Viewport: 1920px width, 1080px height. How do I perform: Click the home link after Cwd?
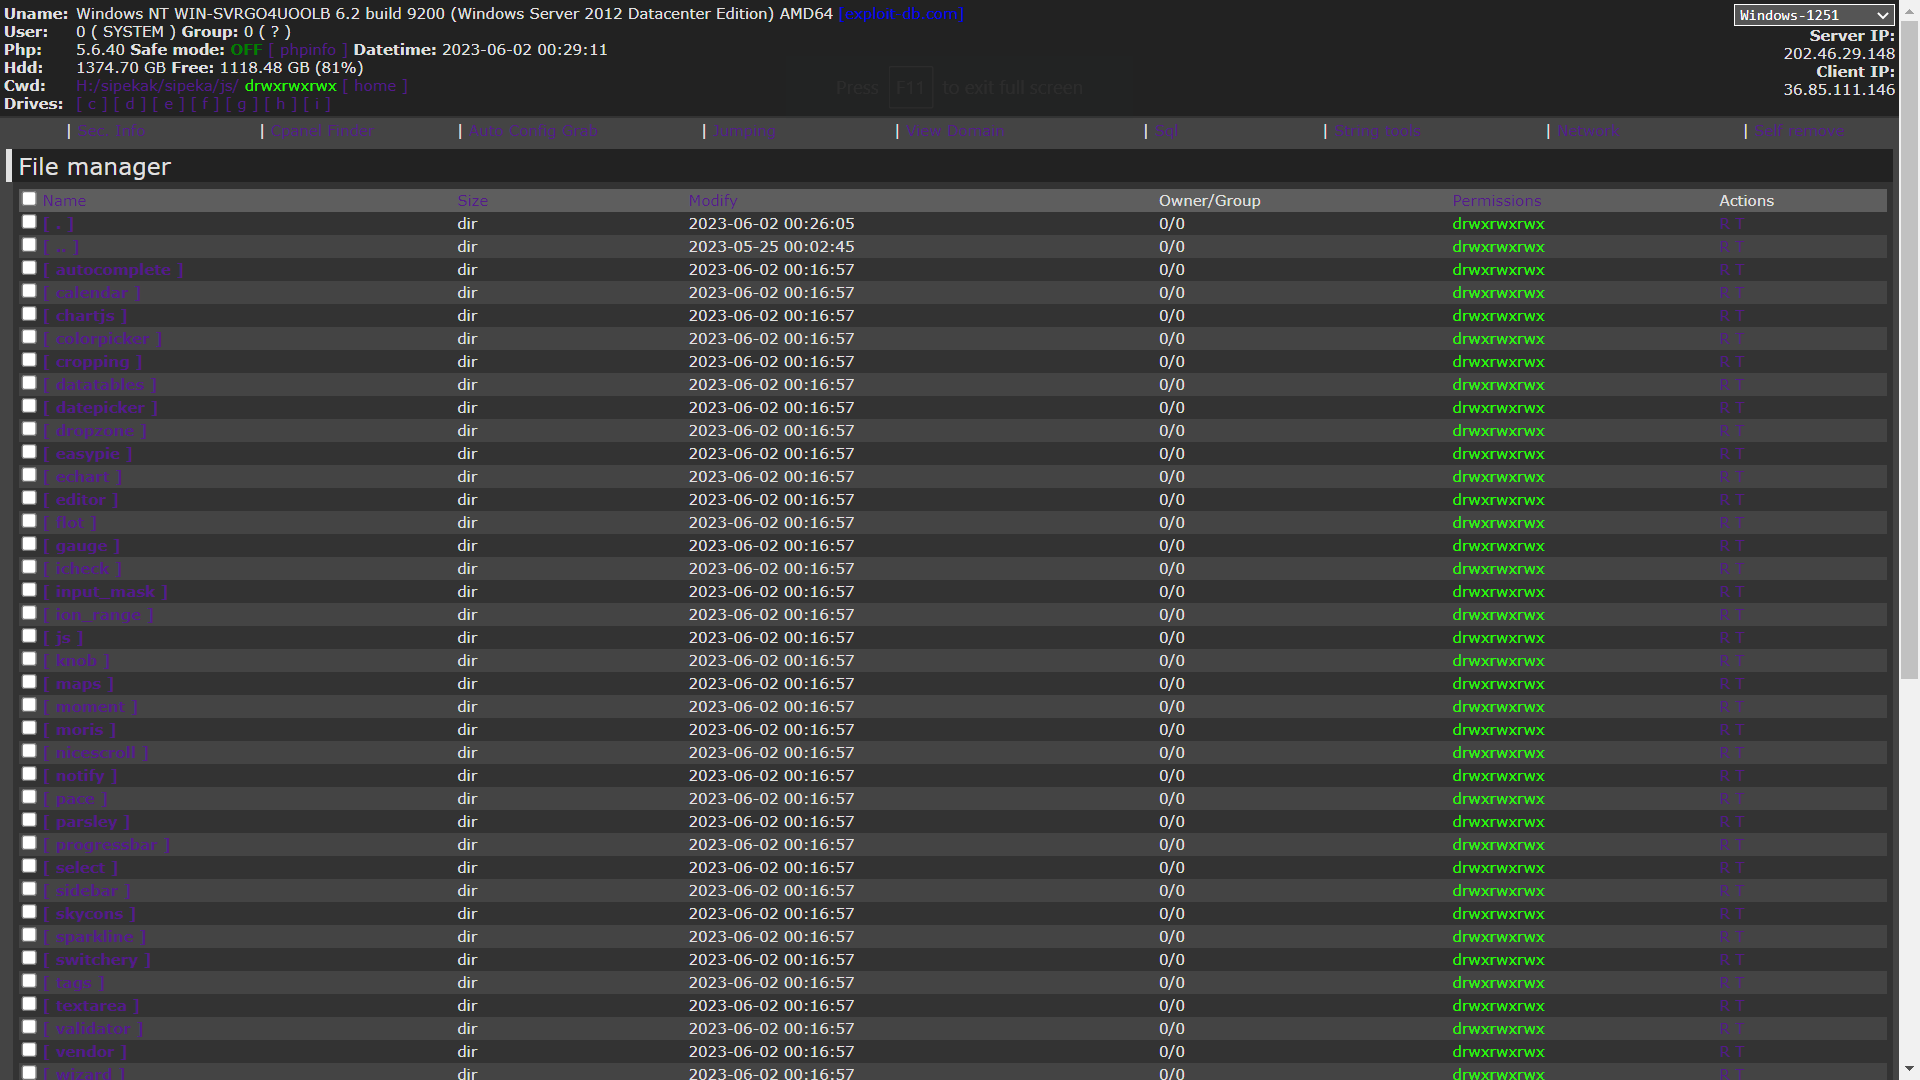[375, 86]
